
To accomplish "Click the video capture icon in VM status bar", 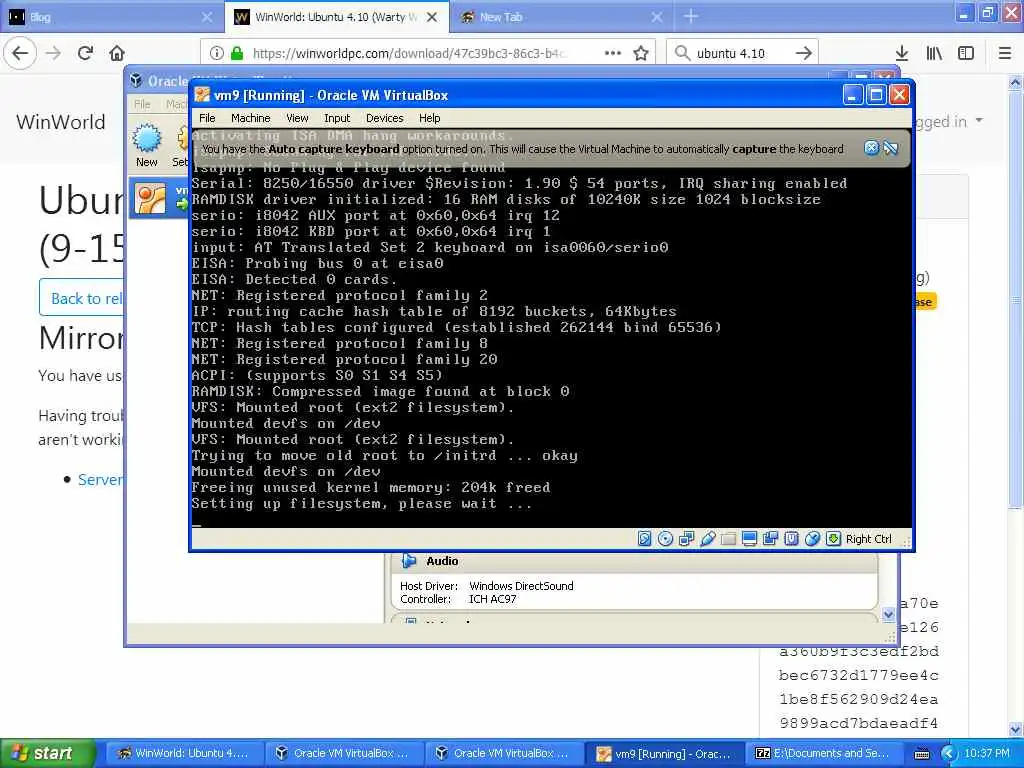I will coord(770,539).
